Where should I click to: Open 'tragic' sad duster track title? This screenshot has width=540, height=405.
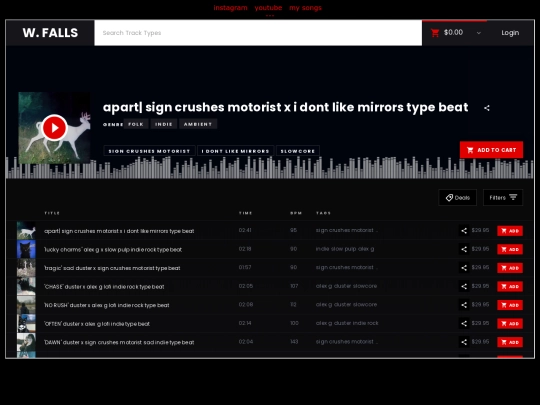(112, 268)
